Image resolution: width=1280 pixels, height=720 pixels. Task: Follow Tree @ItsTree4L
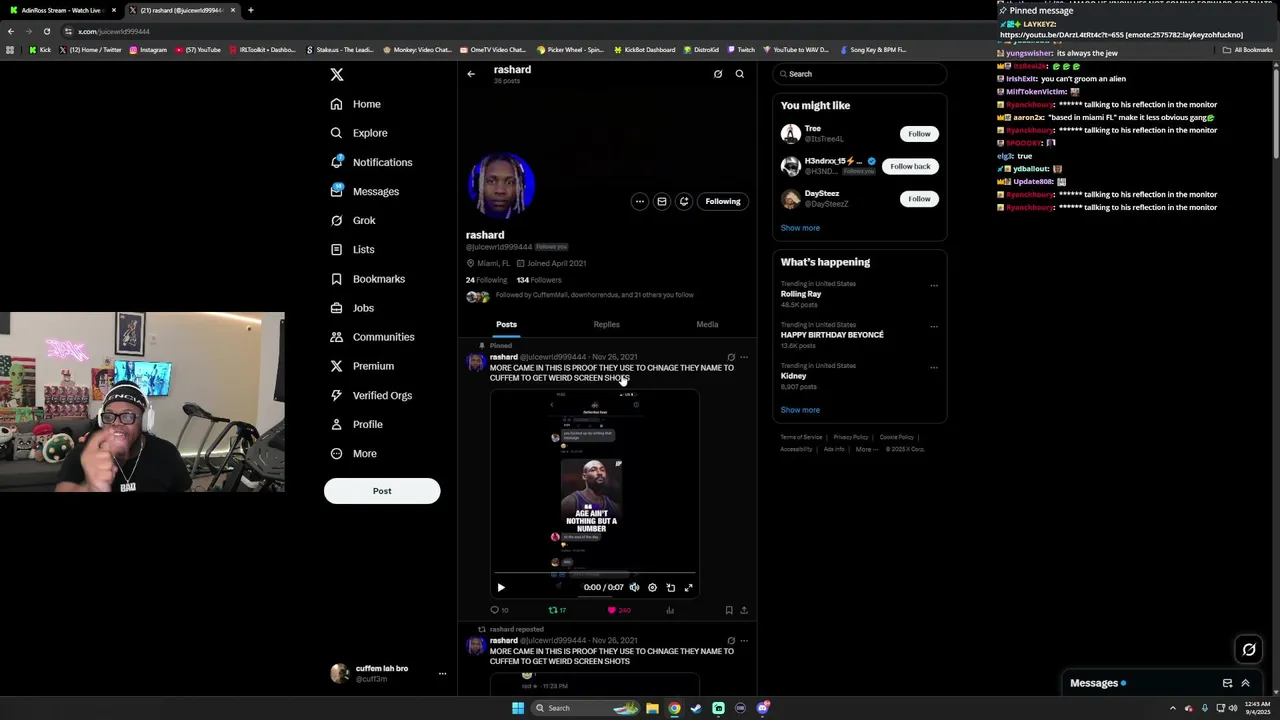(919, 134)
